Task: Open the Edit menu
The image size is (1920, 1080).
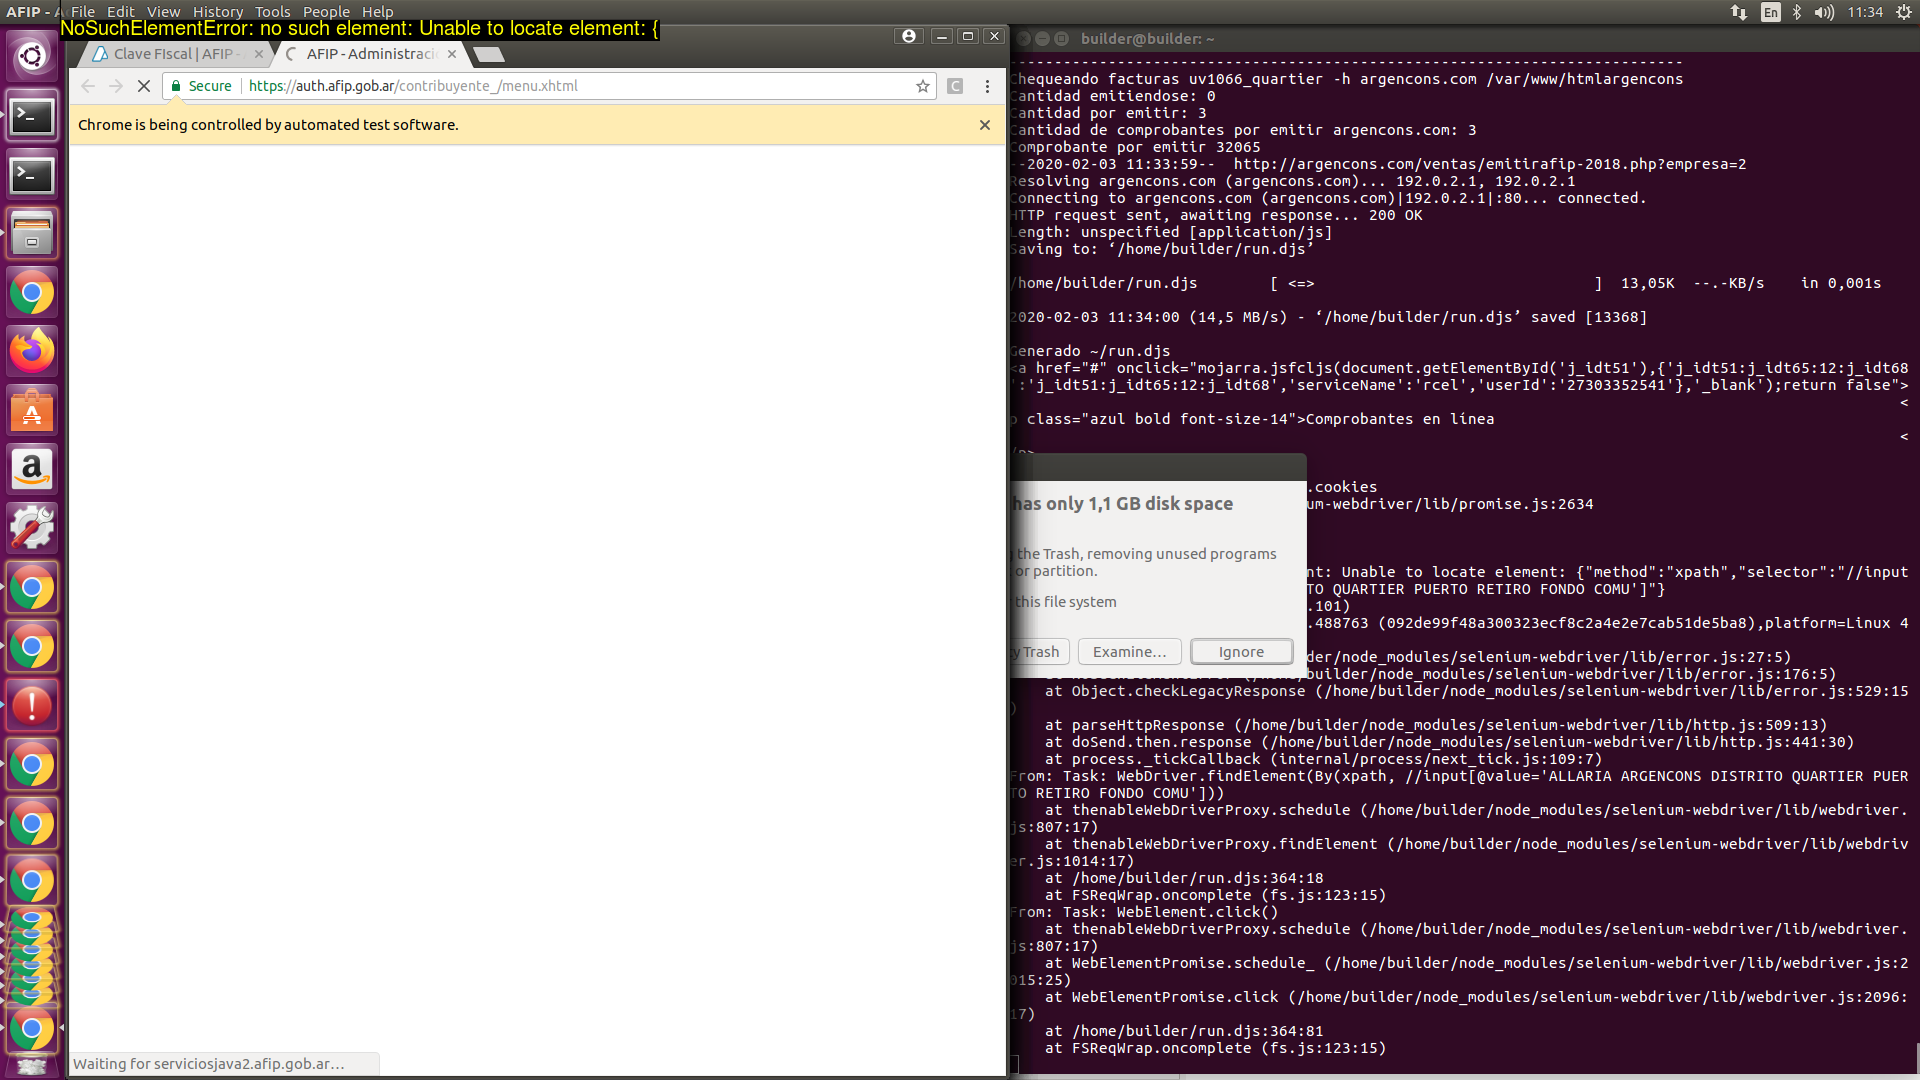Action: coord(120,12)
